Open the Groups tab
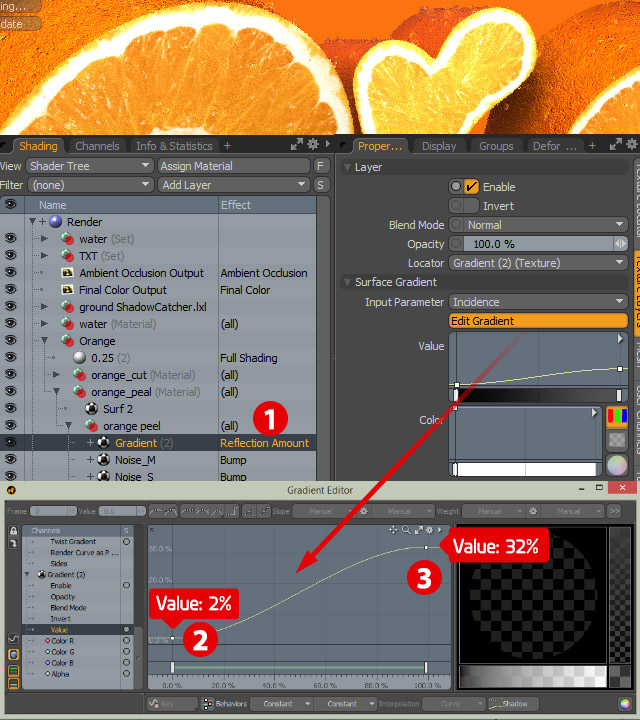 pyautogui.click(x=496, y=146)
